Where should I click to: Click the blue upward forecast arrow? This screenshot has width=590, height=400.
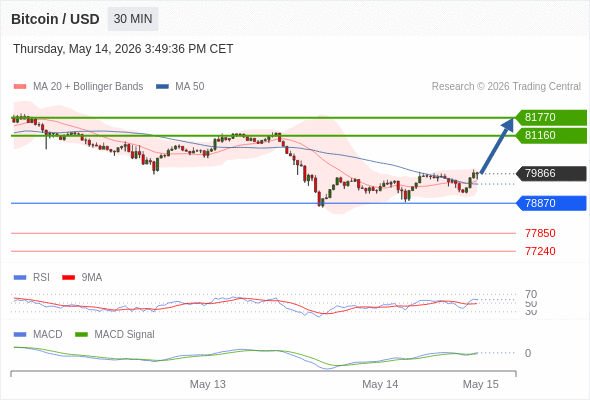[497, 146]
